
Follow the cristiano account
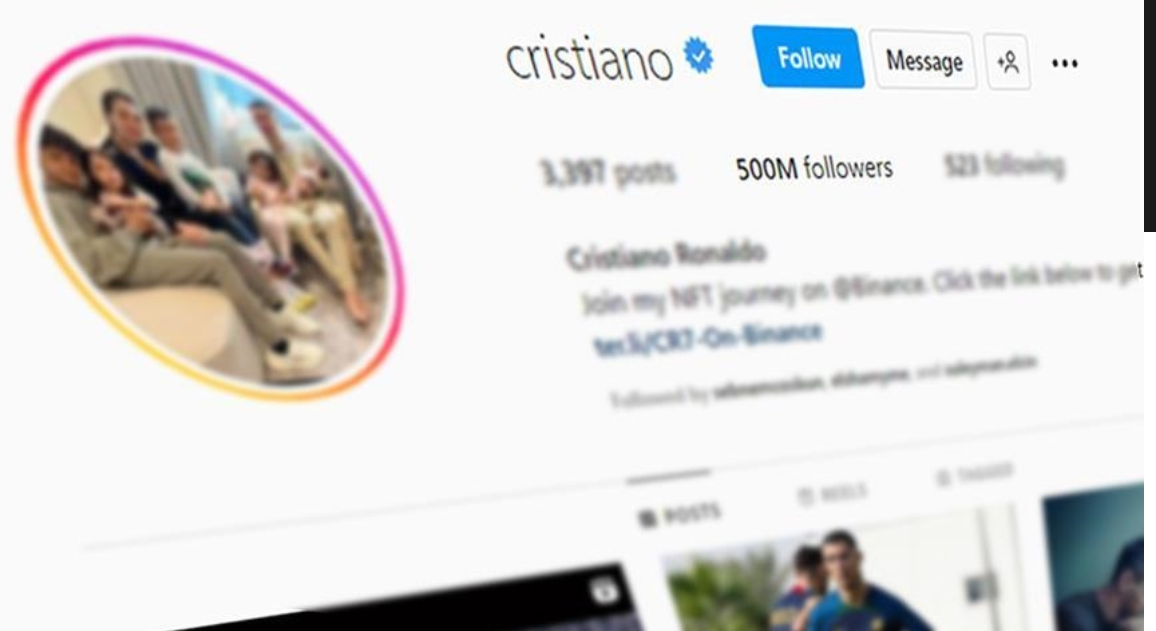point(808,57)
